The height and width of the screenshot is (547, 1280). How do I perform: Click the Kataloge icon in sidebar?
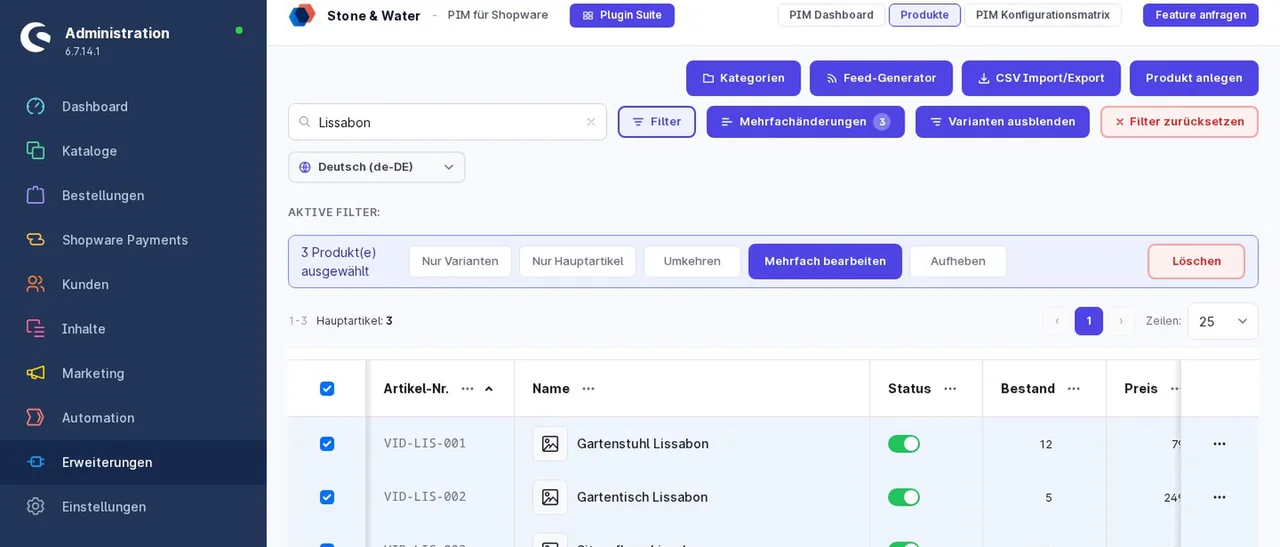[35, 150]
